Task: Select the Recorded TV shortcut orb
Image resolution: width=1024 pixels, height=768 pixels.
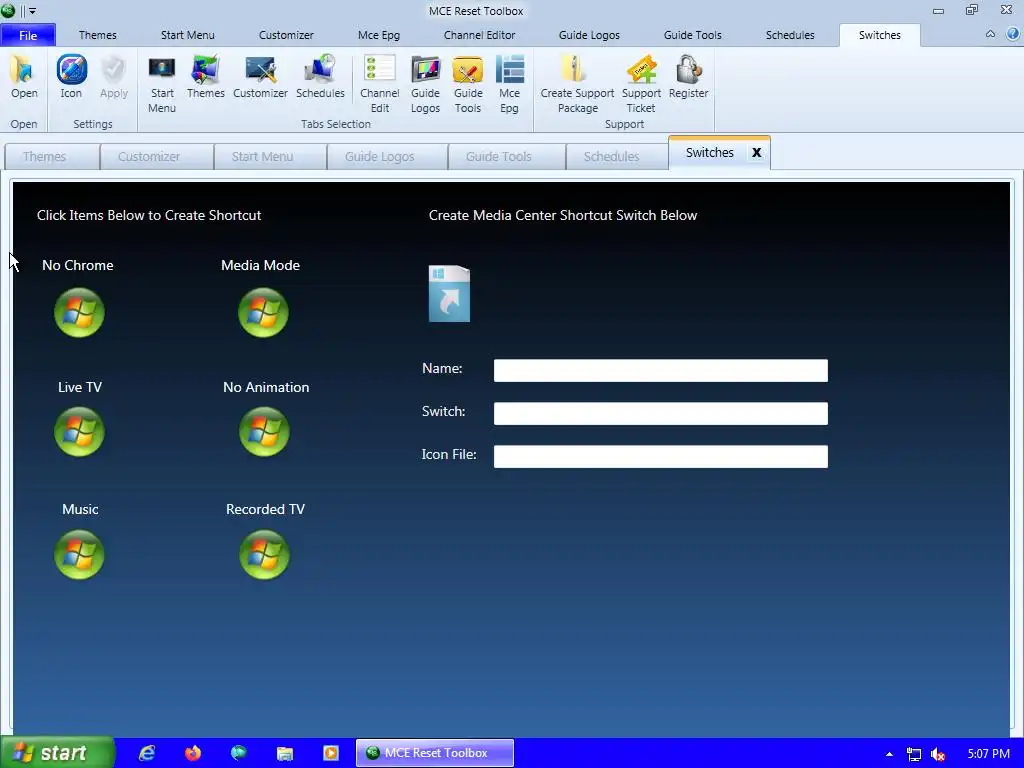Action: 264,554
